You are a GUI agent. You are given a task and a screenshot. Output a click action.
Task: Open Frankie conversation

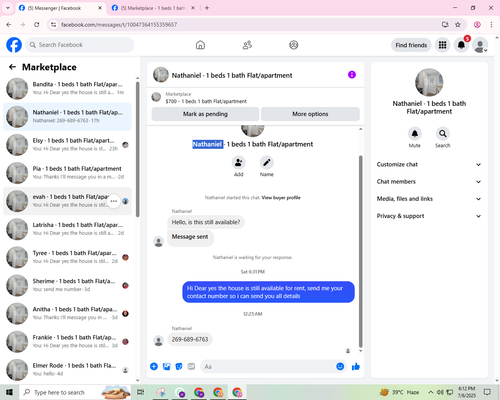tap(67, 341)
